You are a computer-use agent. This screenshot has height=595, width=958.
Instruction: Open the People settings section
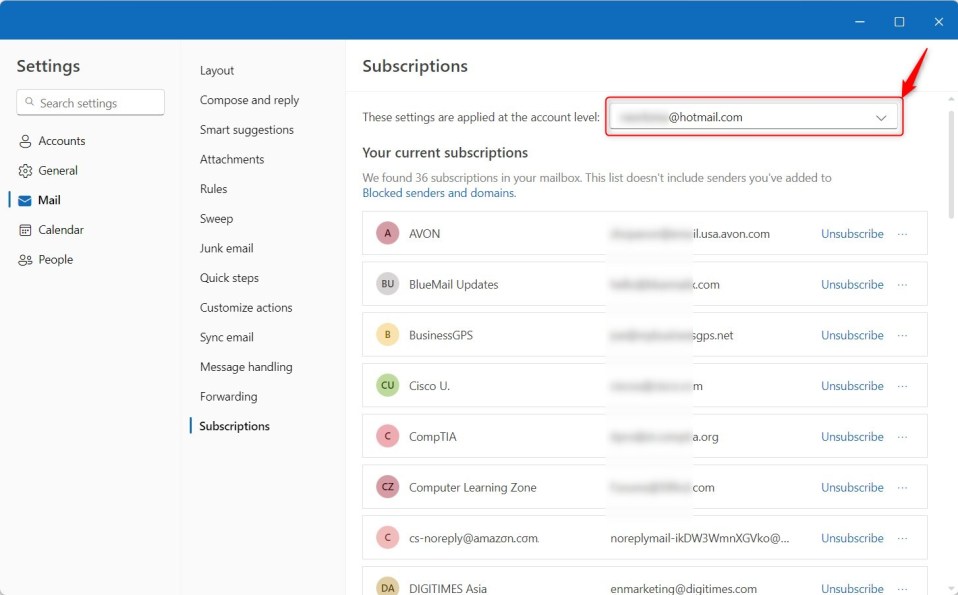[x=46, y=260]
